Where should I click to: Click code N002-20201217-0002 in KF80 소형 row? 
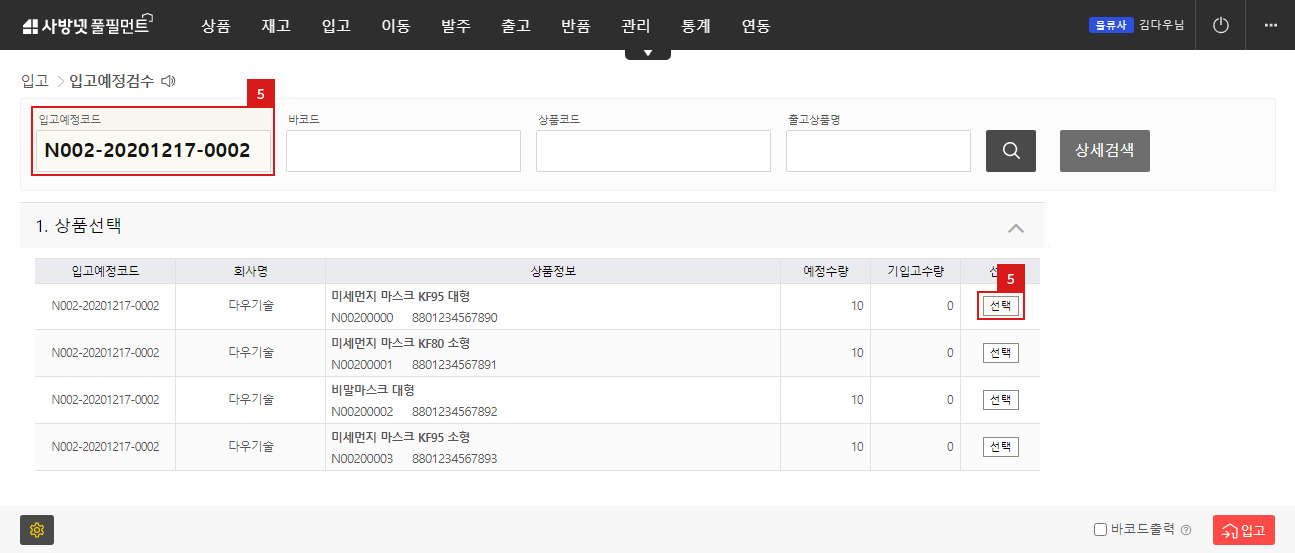coord(105,353)
